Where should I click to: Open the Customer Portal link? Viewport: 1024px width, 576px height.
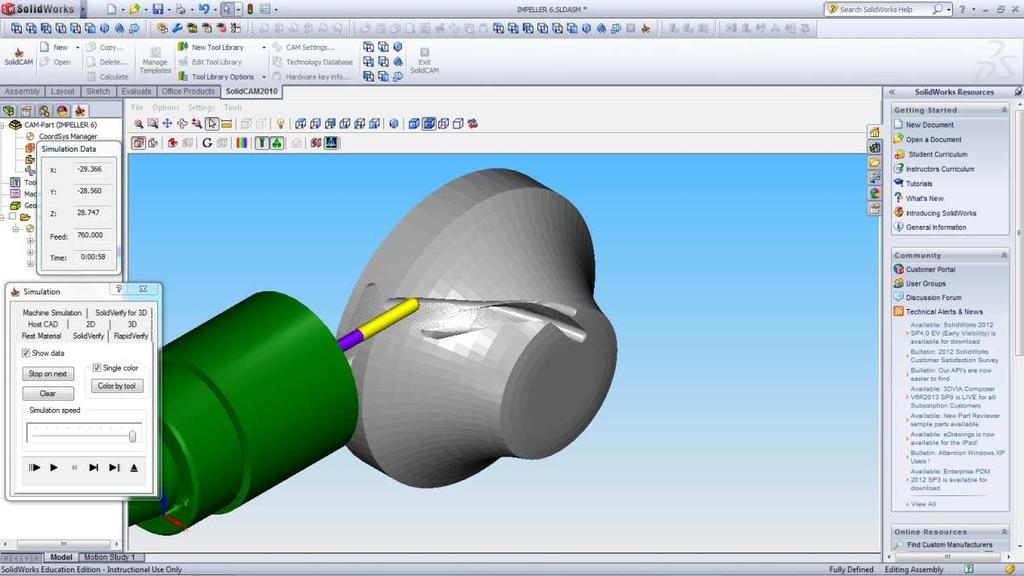click(930, 269)
